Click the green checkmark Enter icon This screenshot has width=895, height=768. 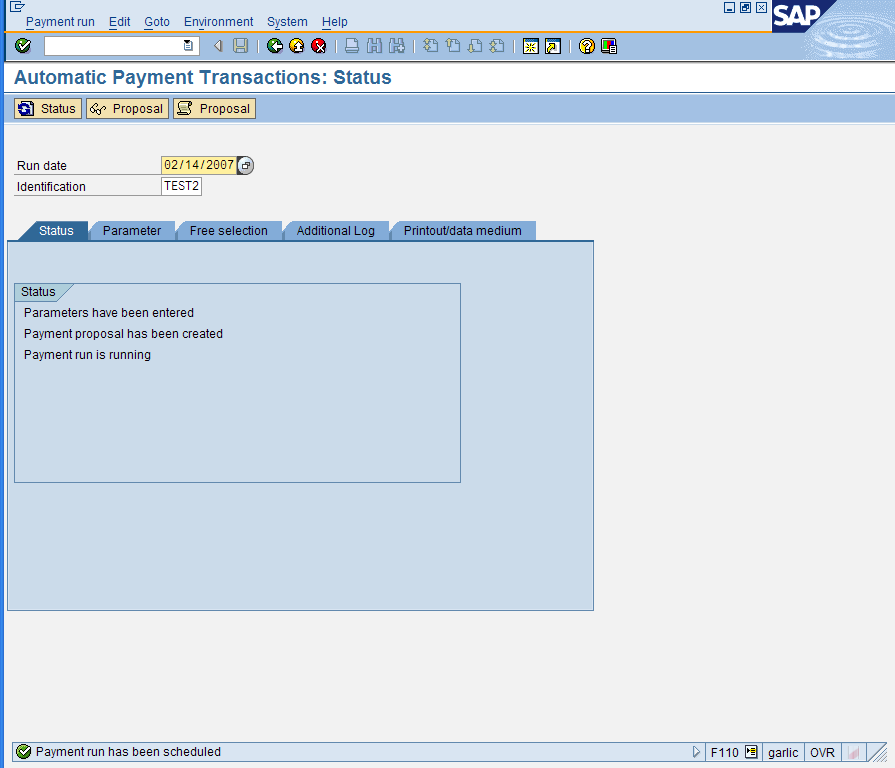click(x=22, y=45)
